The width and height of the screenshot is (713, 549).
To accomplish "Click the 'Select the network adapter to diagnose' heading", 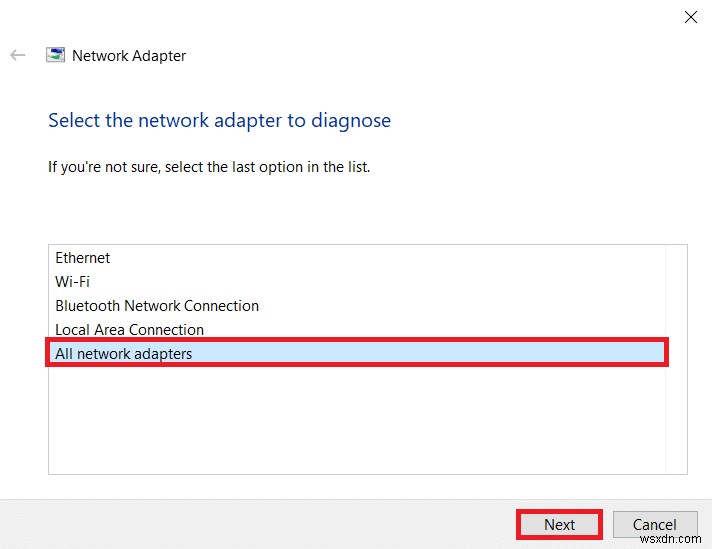I will [x=219, y=121].
